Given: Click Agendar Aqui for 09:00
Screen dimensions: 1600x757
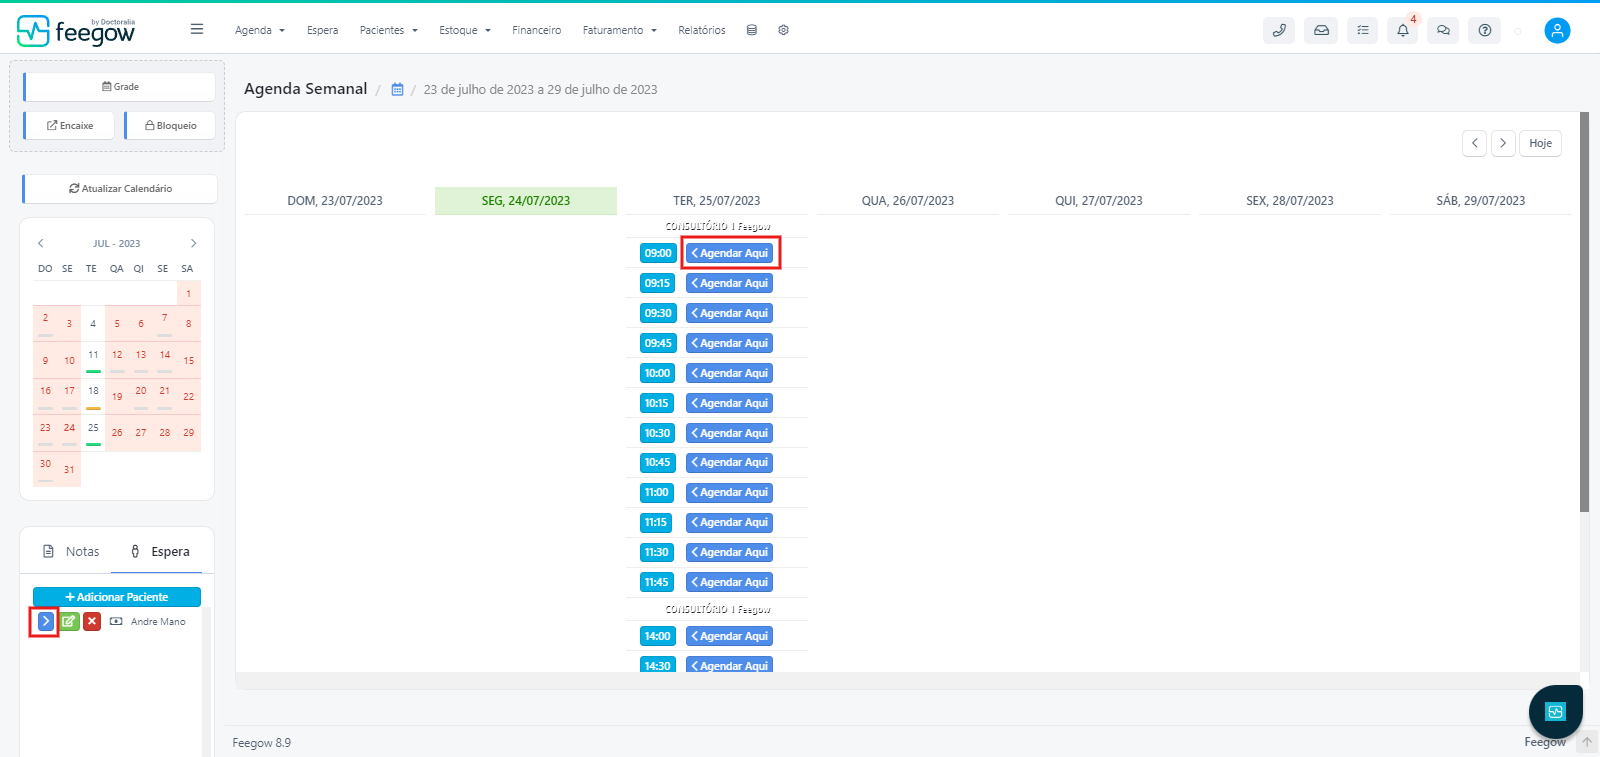Looking at the screenshot, I should coord(730,253).
